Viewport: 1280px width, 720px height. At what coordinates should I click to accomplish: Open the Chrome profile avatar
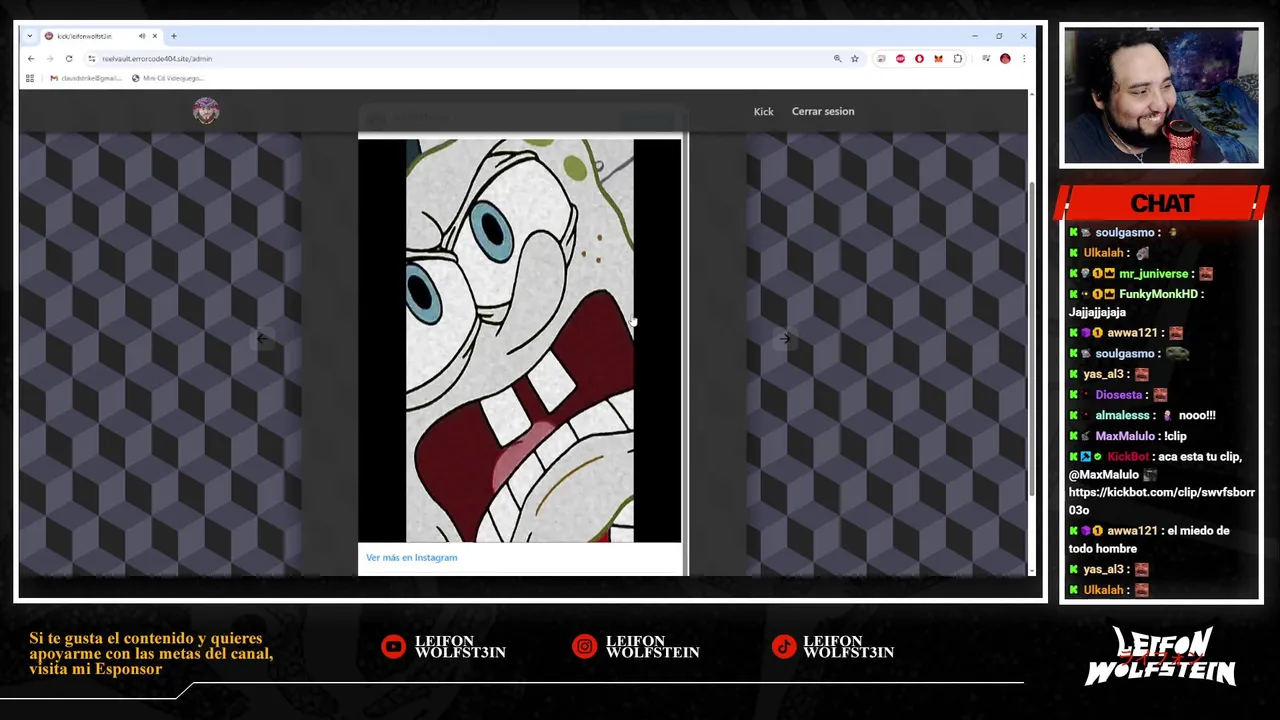[x=1005, y=59]
